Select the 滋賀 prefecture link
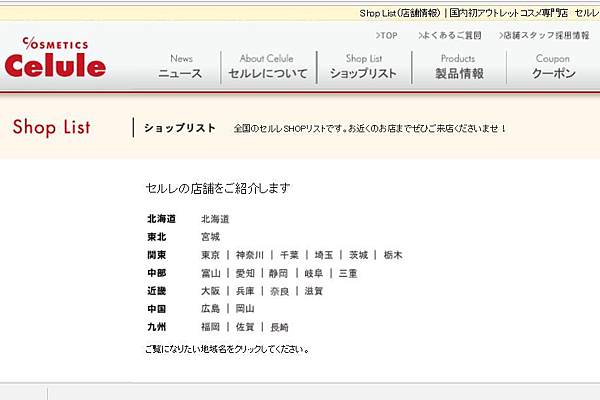600x400 pixels. (314, 291)
